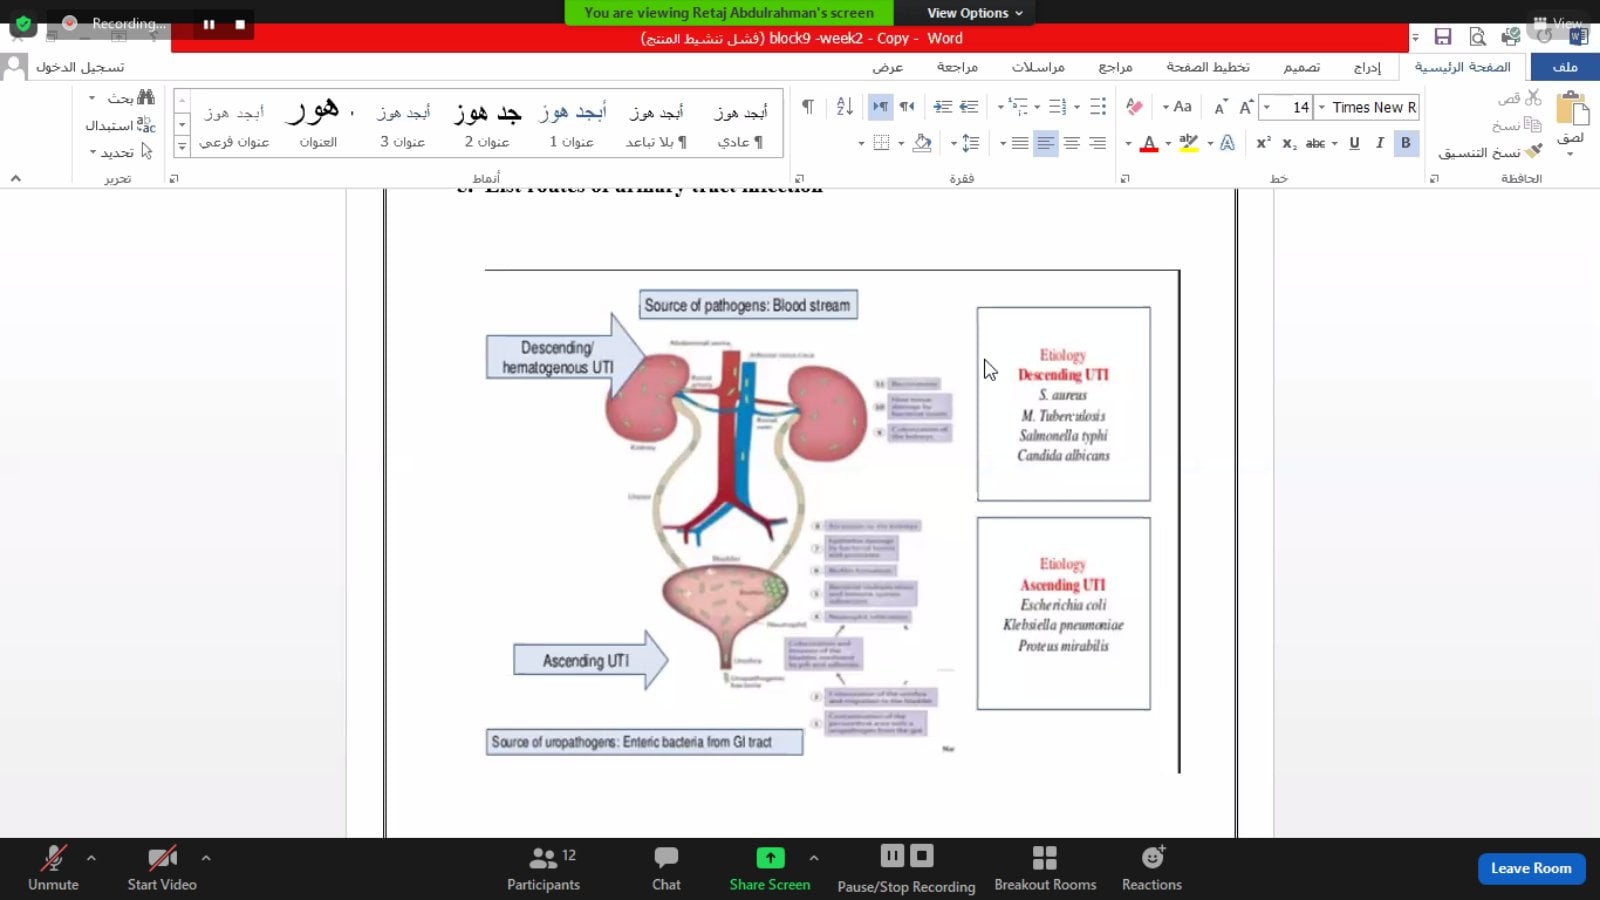Unmute the microphone
This screenshot has width=1600, height=900.
click(x=53, y=868)
